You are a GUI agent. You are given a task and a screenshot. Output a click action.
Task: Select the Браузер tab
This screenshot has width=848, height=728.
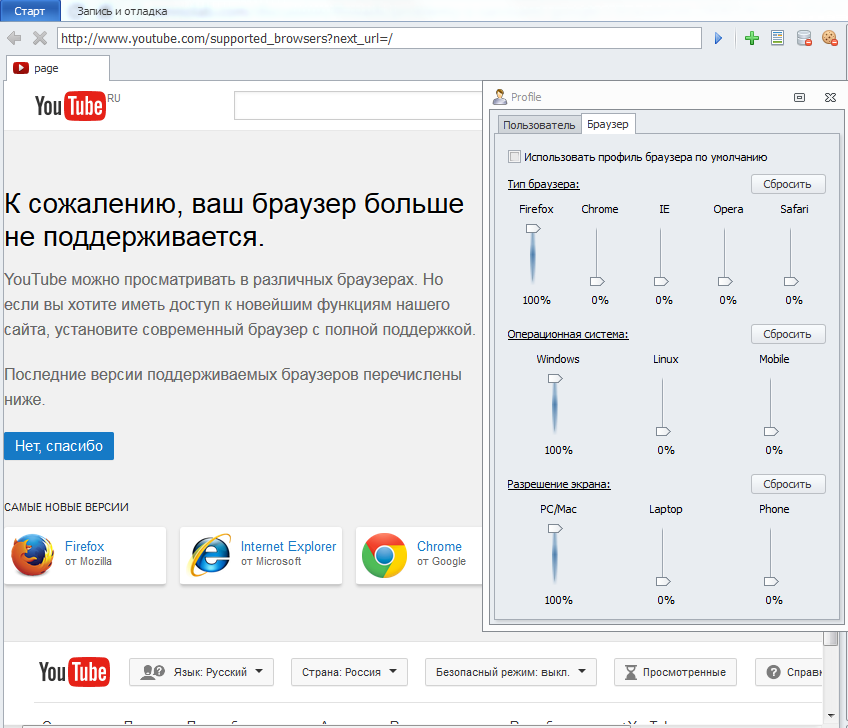[608, 124]
